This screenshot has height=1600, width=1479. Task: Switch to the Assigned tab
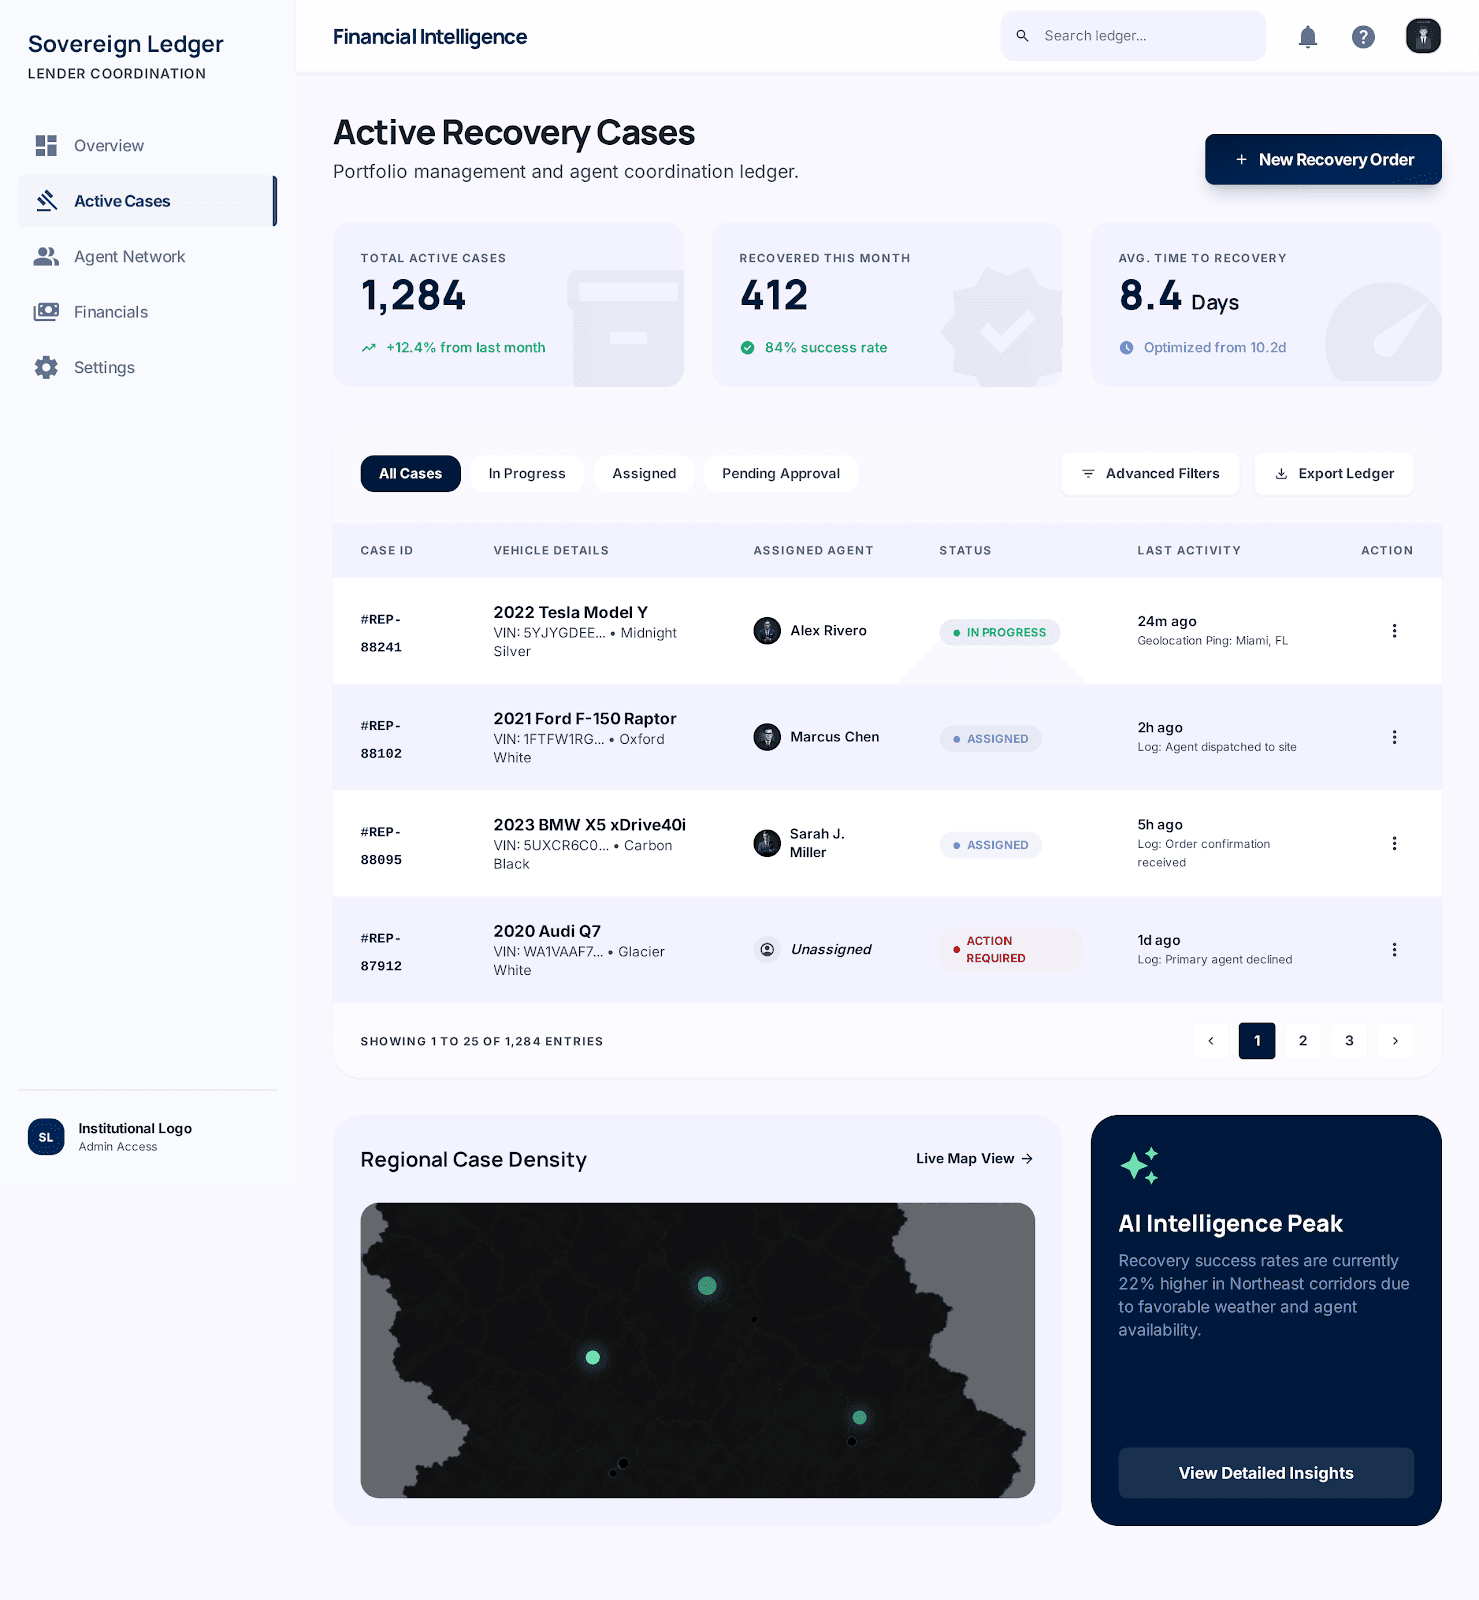pos(644,474)
